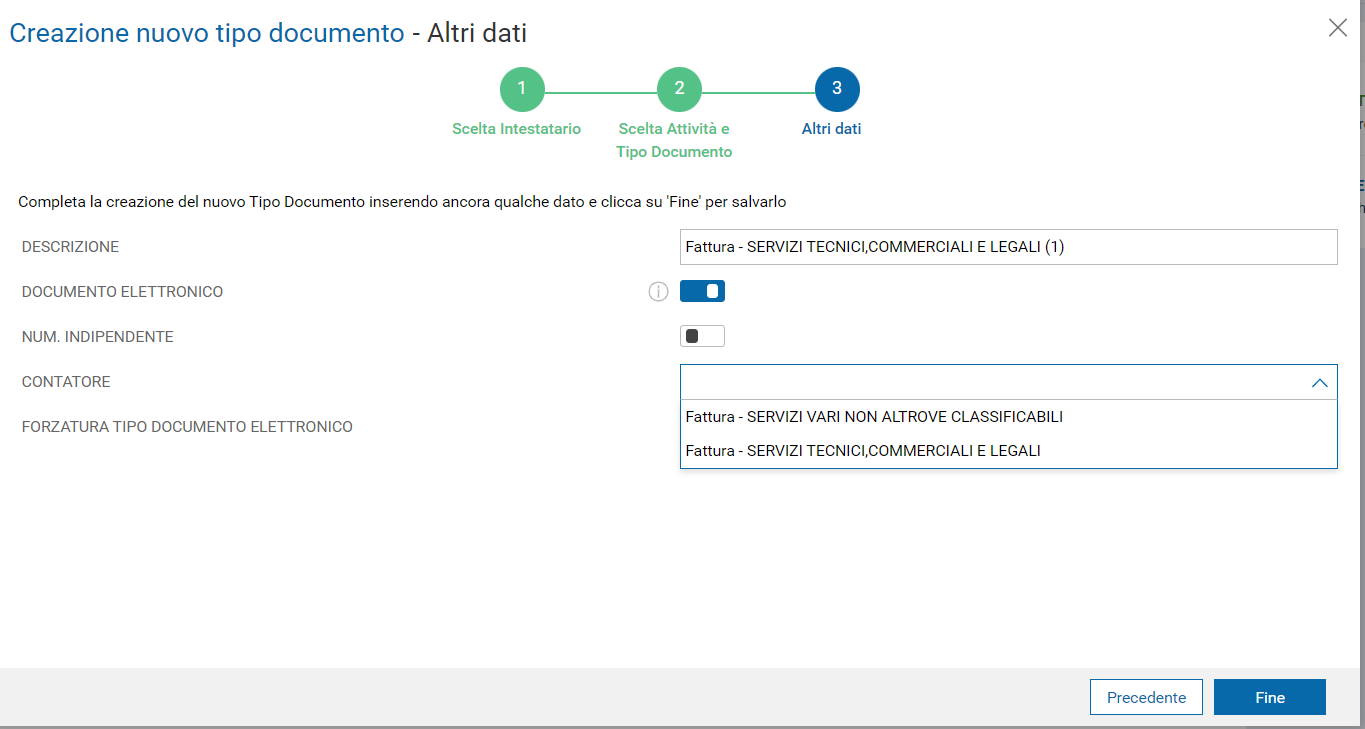The height and width of the screenshot is (729, 1365).
Task: Click the CONTATORE label
Action: [x=66, y=382]
